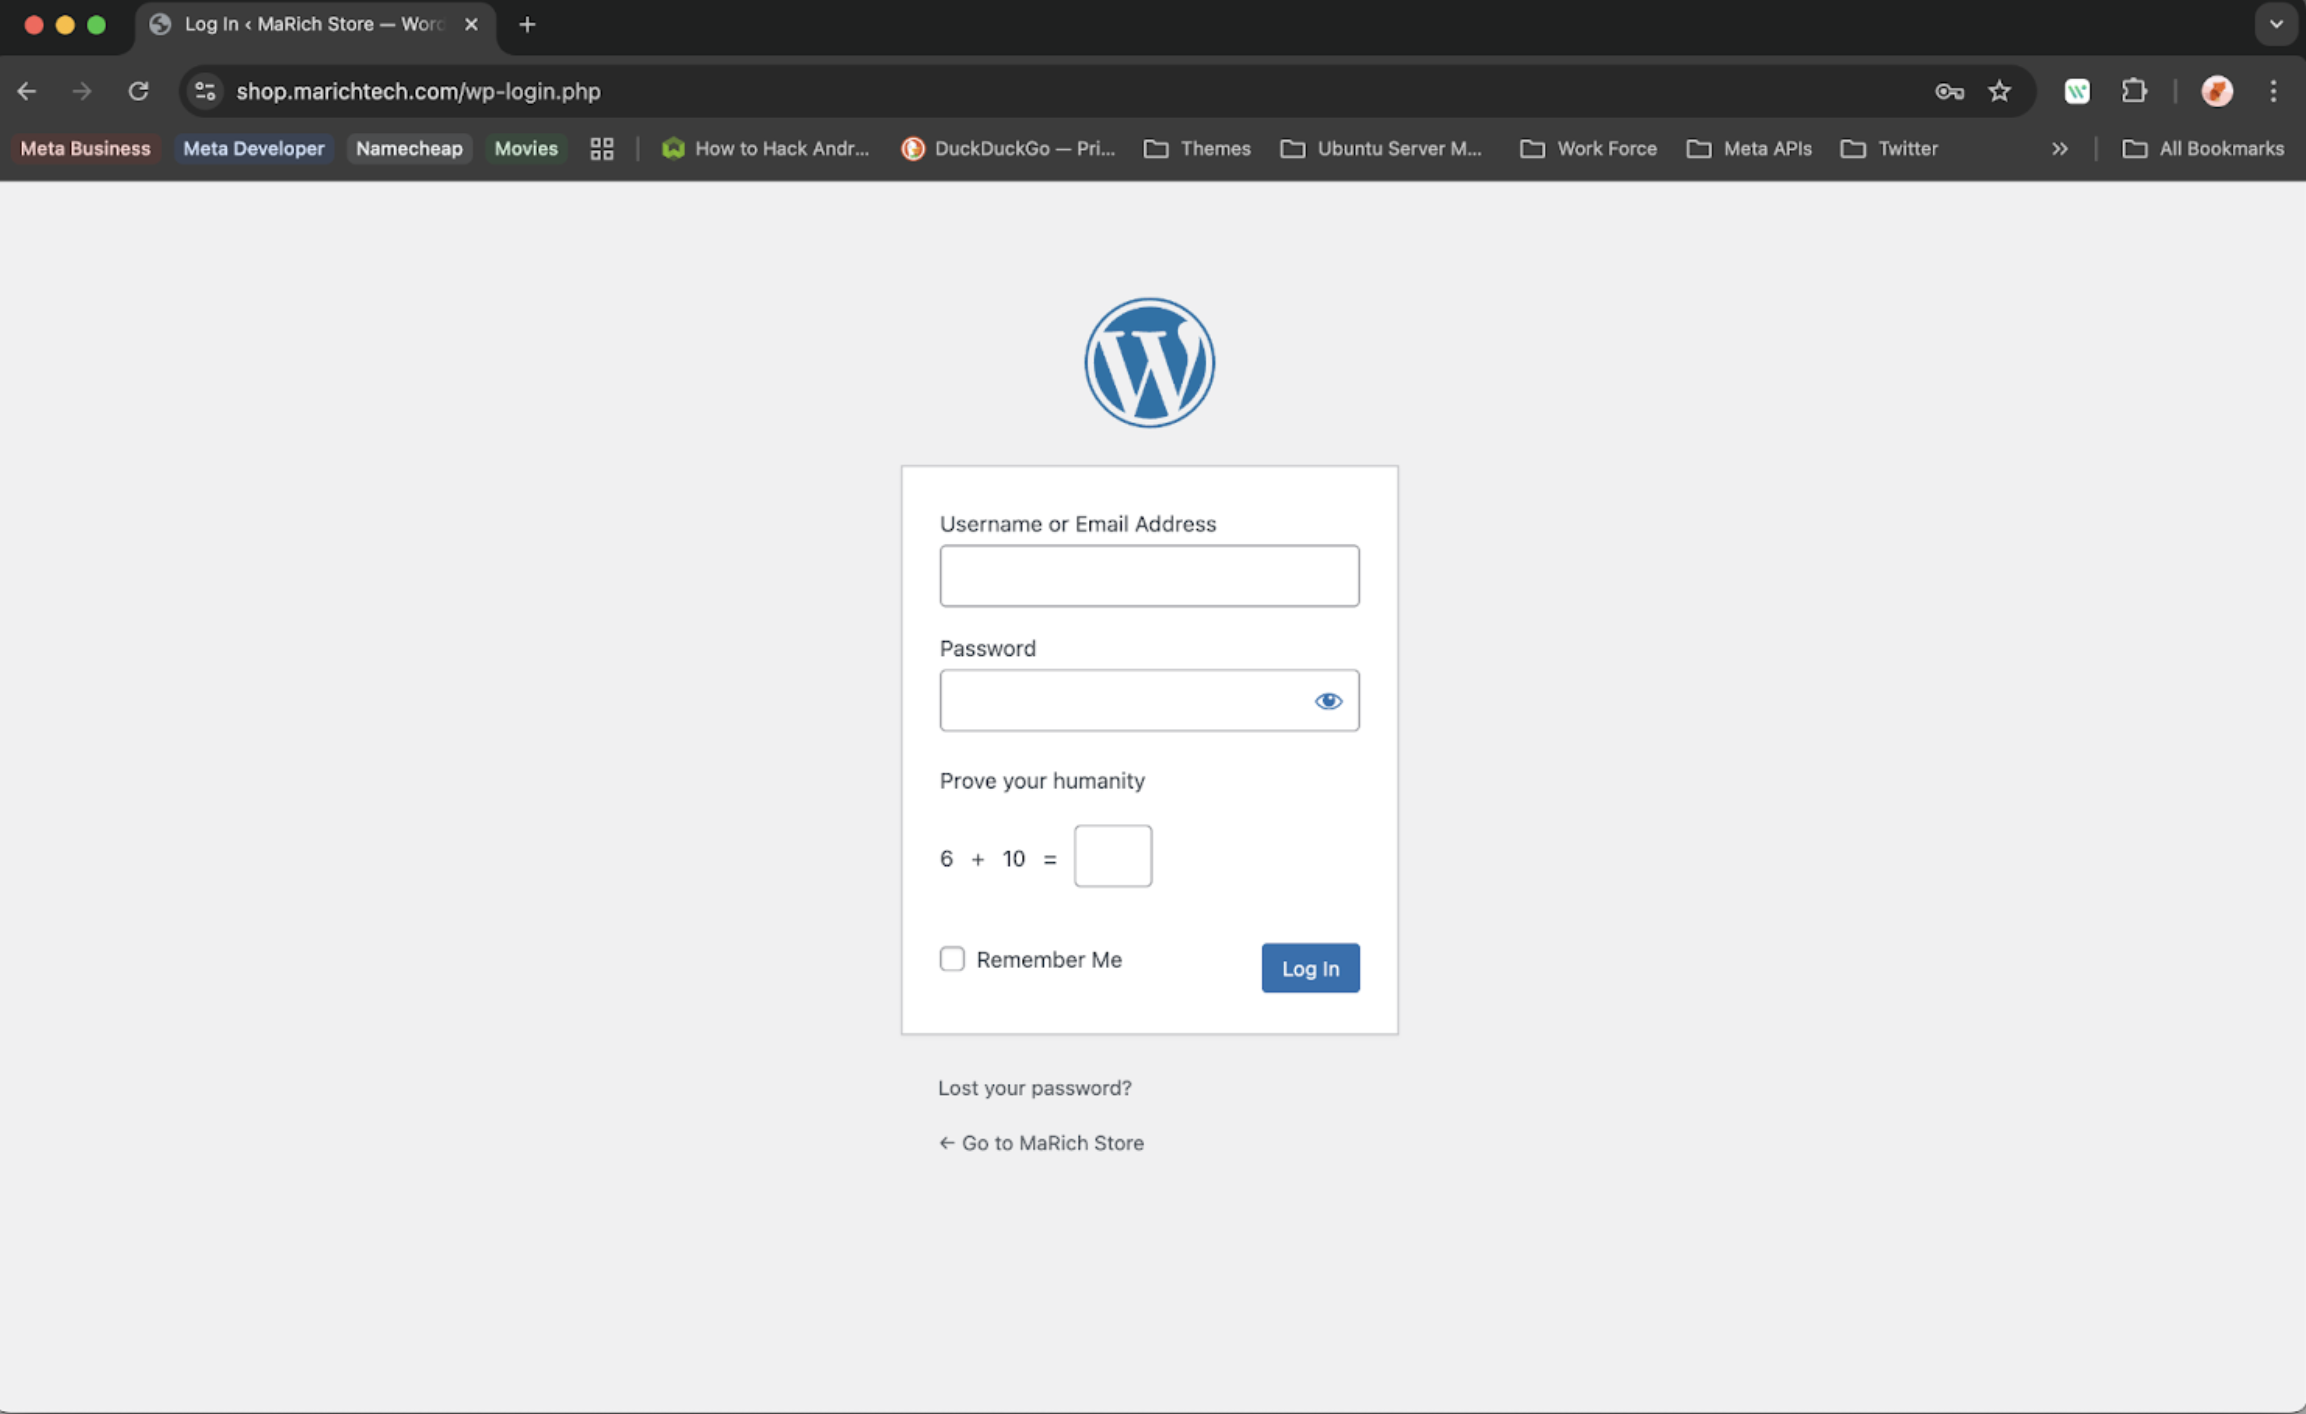The height and width of the screenshot is (1414, 2306).
Task: Check the Remember Me checkbox
Action: (952, 959)
